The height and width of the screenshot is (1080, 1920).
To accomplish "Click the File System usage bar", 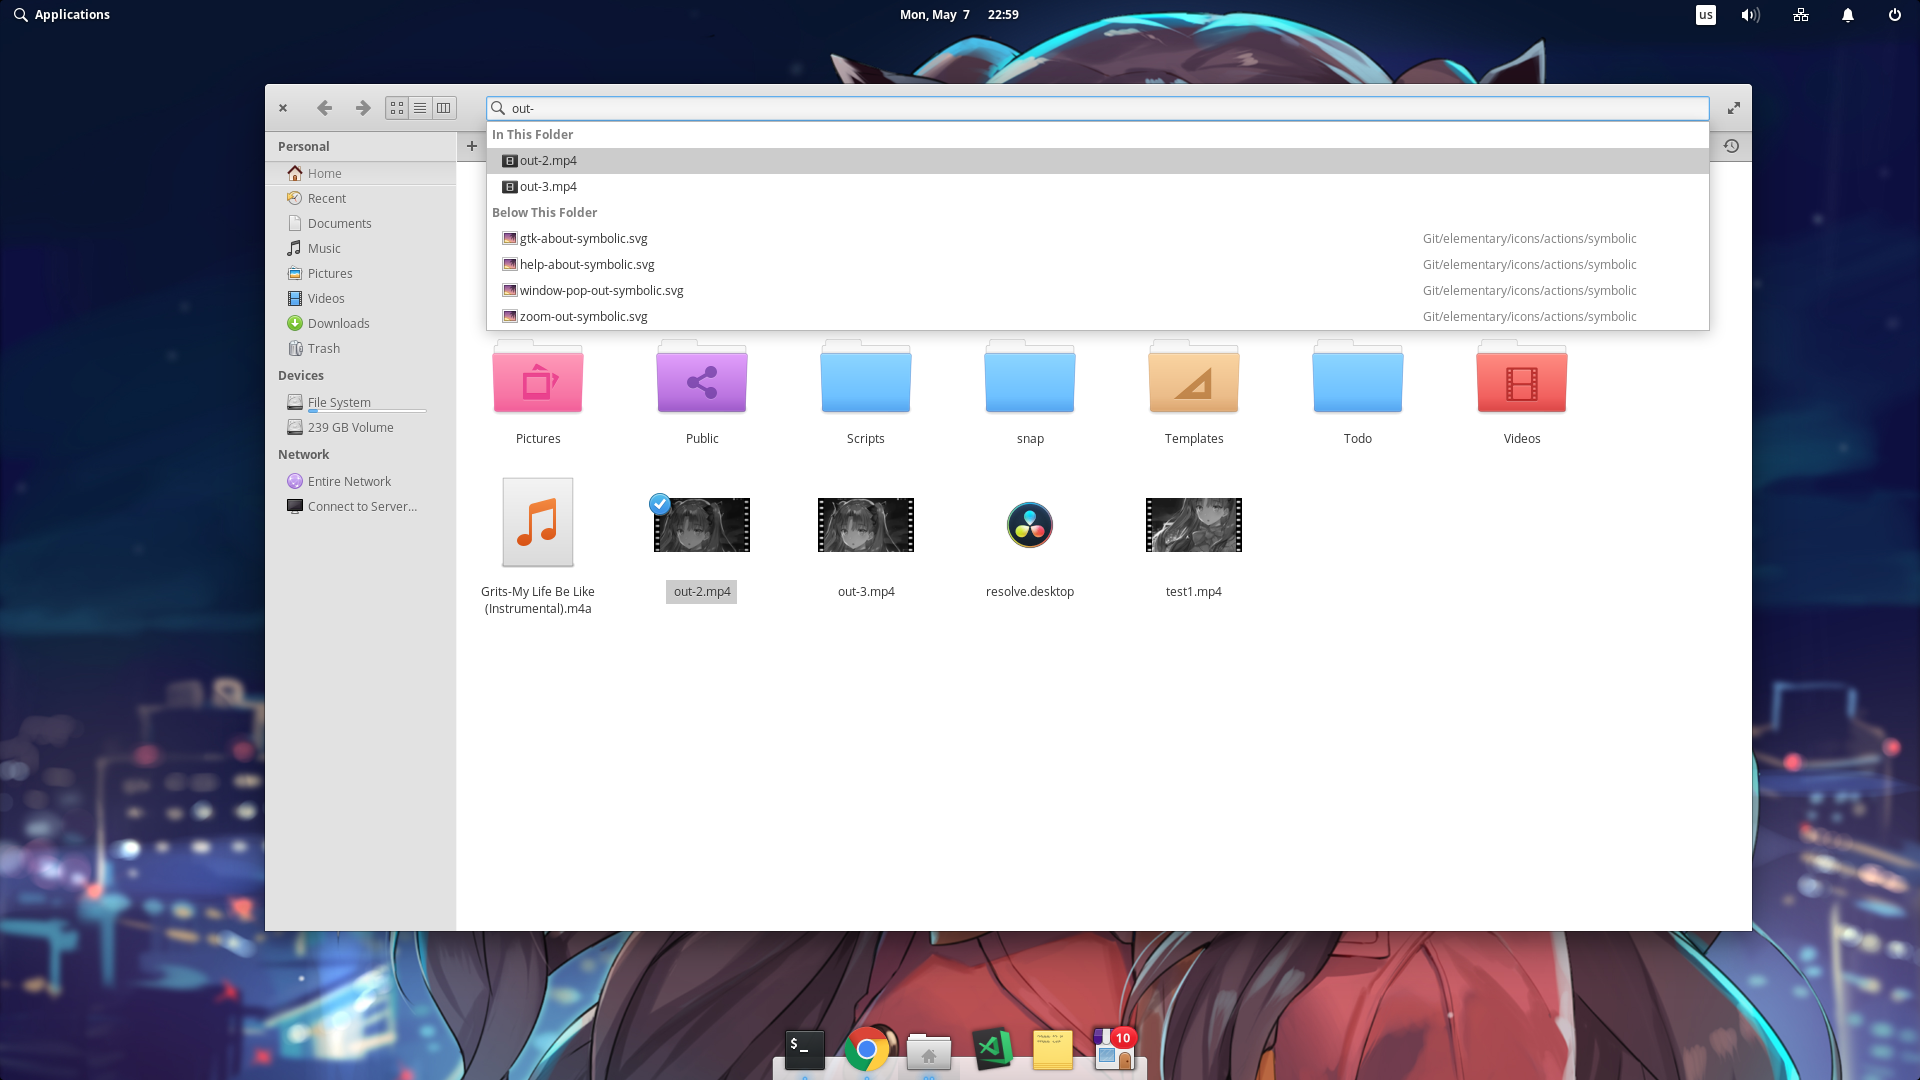I will [x=367, y=411].
